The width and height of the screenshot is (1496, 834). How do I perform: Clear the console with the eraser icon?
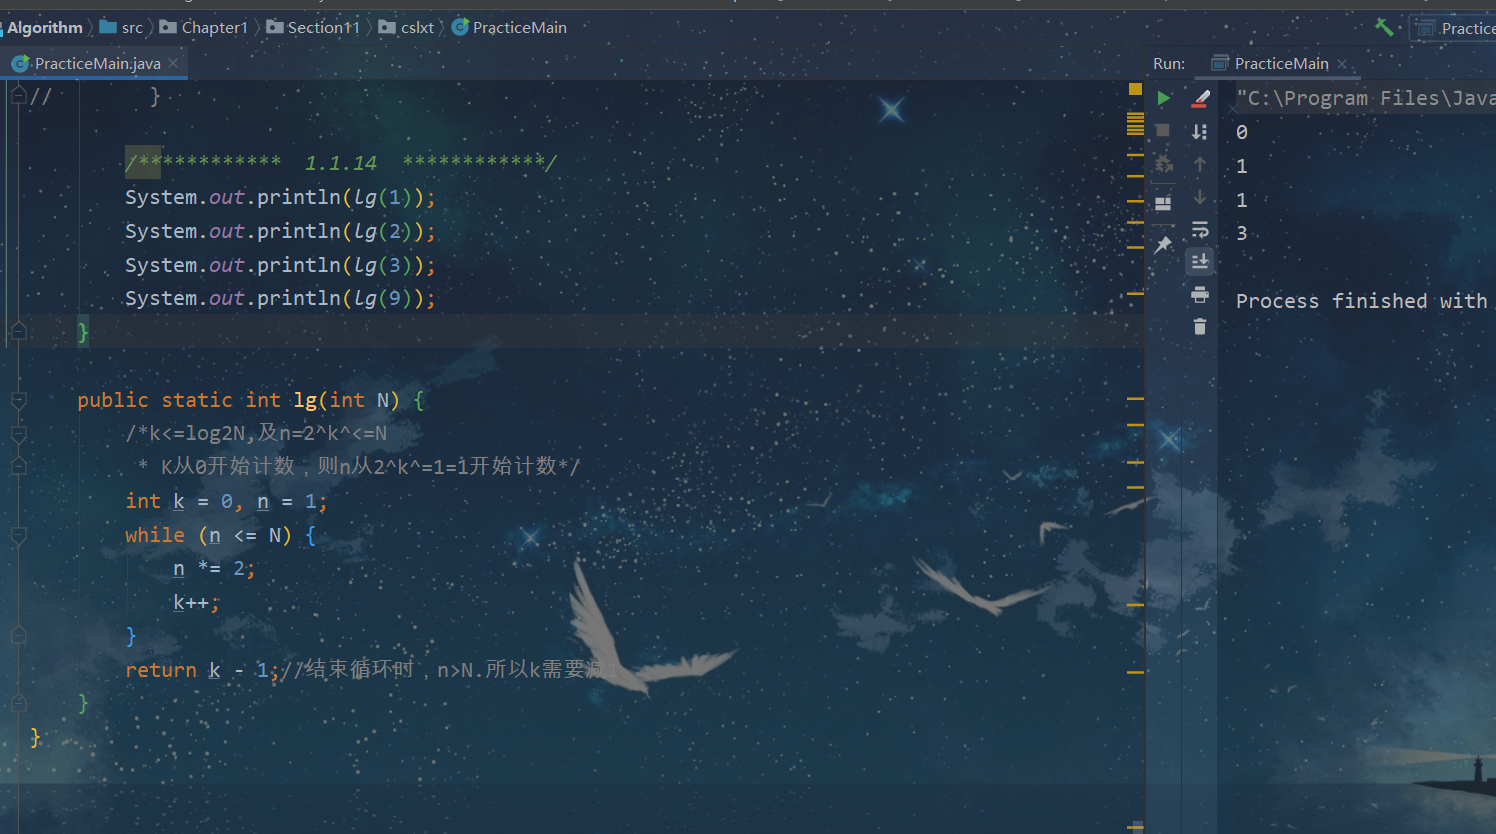pos(1199,97)
